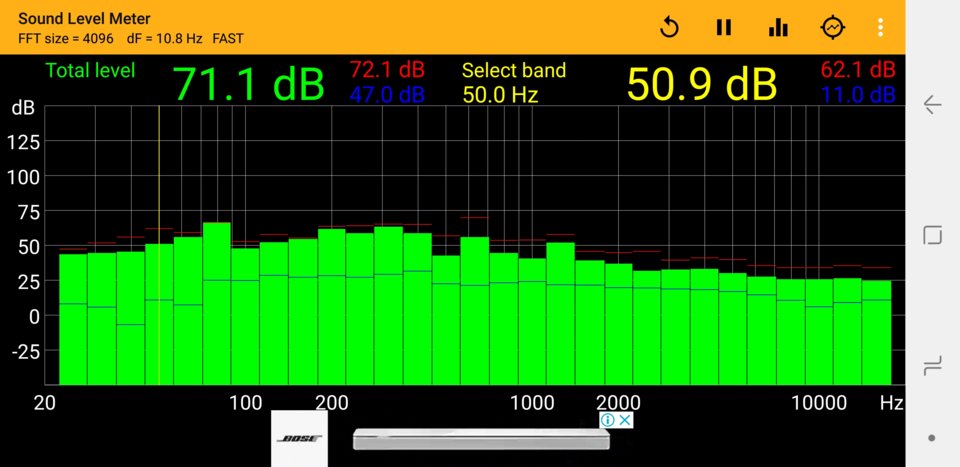Tap the calibration target icon
The width and height of the screenshot is (960, 467).
pyautogui.click(x=833, y=27)
